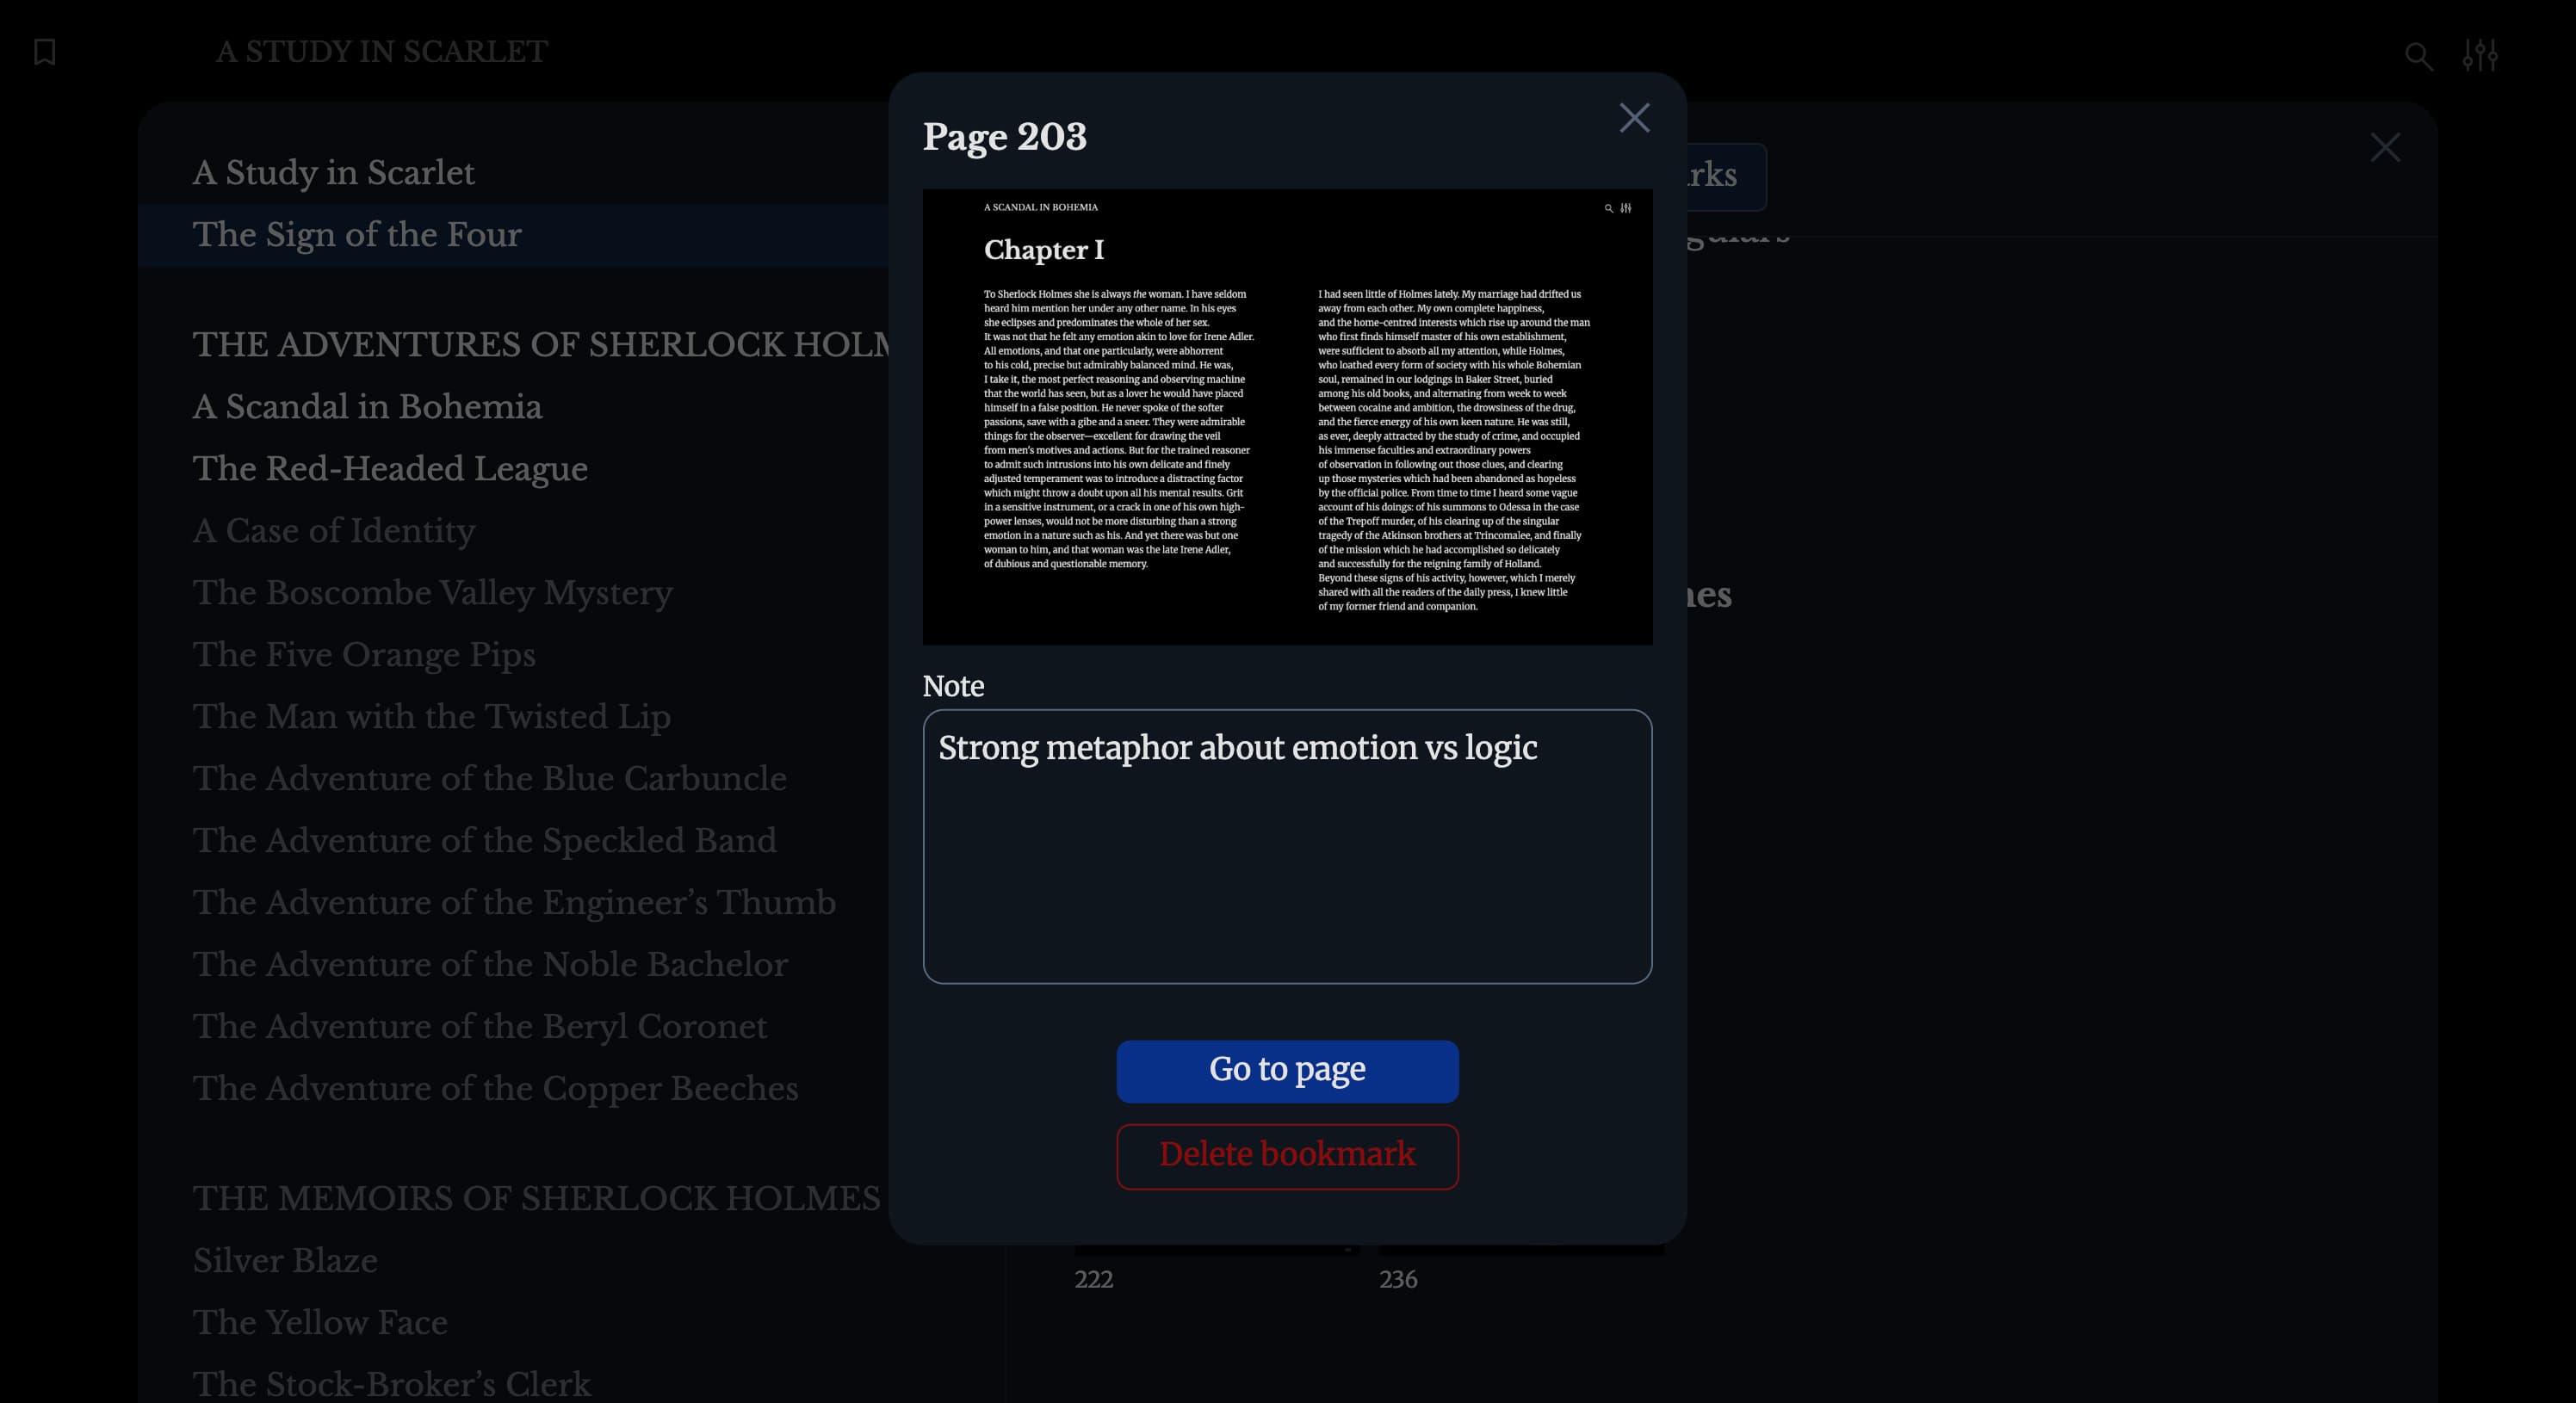Select A Case of Identity
Image resolution: width=2576 pixels, height=1403 pixels.
coord(334,531)
